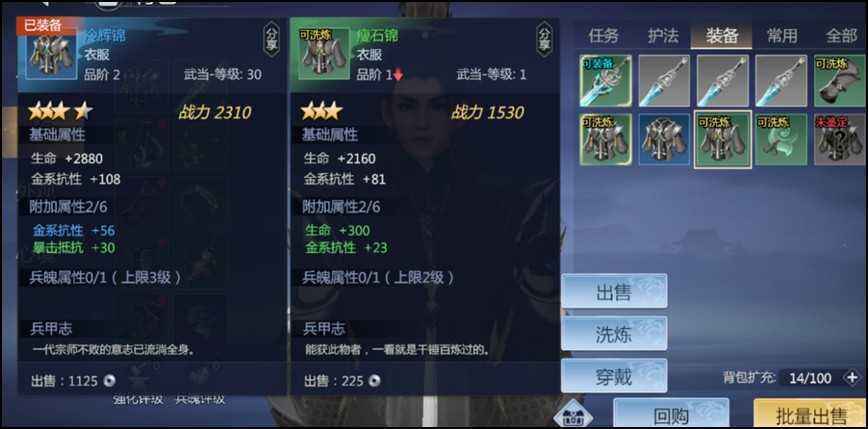Select the teal jade item marked 可洗炼
Image resolution: width=868 pixels, height=429 pixels.
coord(781,139)
